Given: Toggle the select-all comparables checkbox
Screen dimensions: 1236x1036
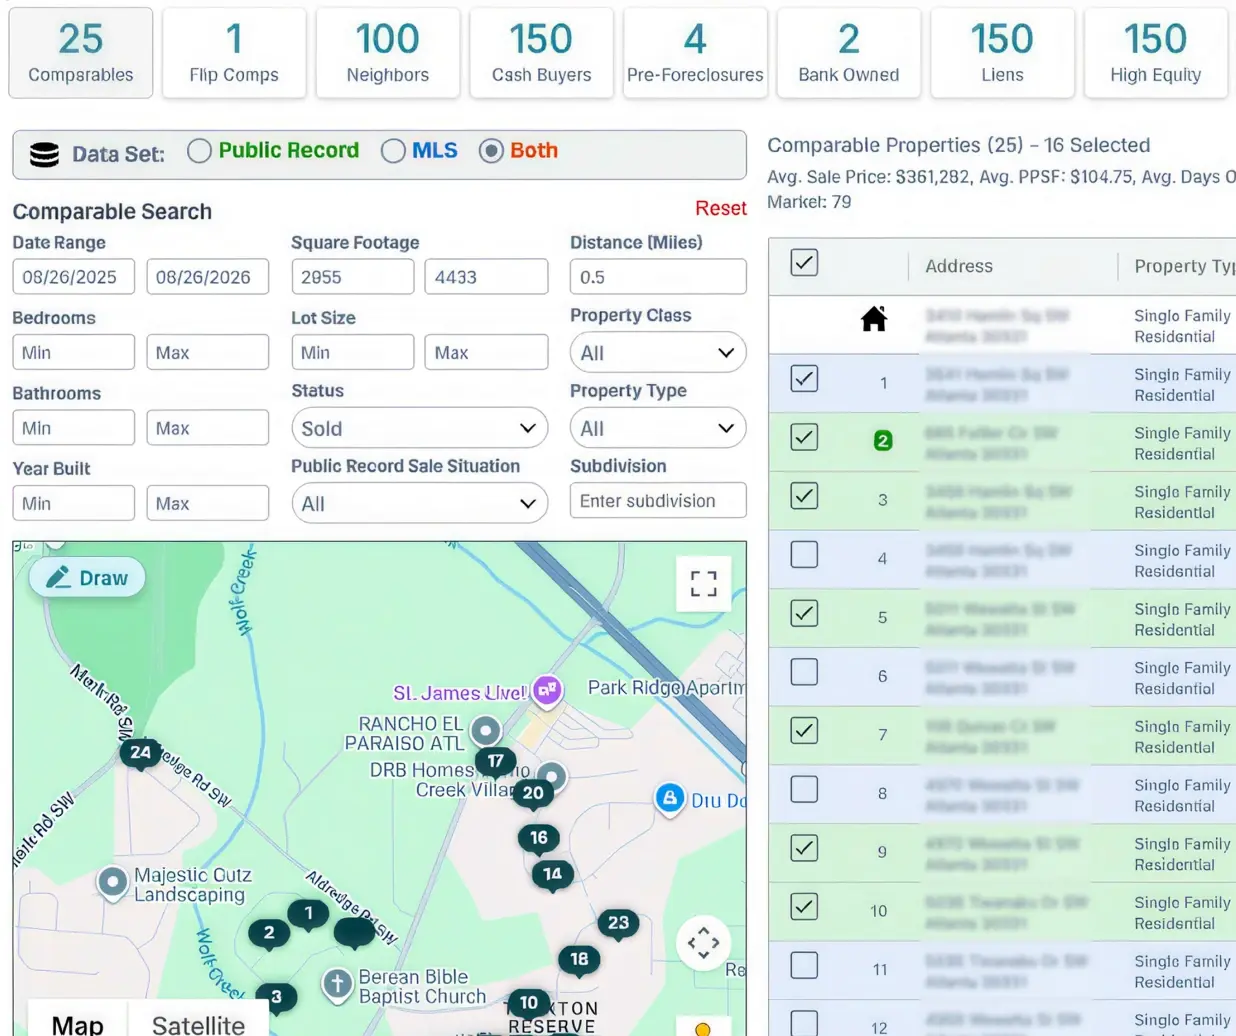Looking at the screenshot, I should pyautogui.click(x=804, y=263).
